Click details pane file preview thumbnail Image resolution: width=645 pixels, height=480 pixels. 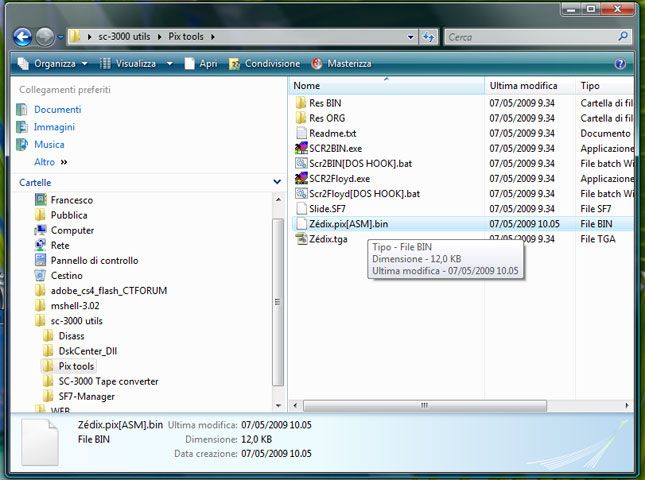(x=39, y=442)
